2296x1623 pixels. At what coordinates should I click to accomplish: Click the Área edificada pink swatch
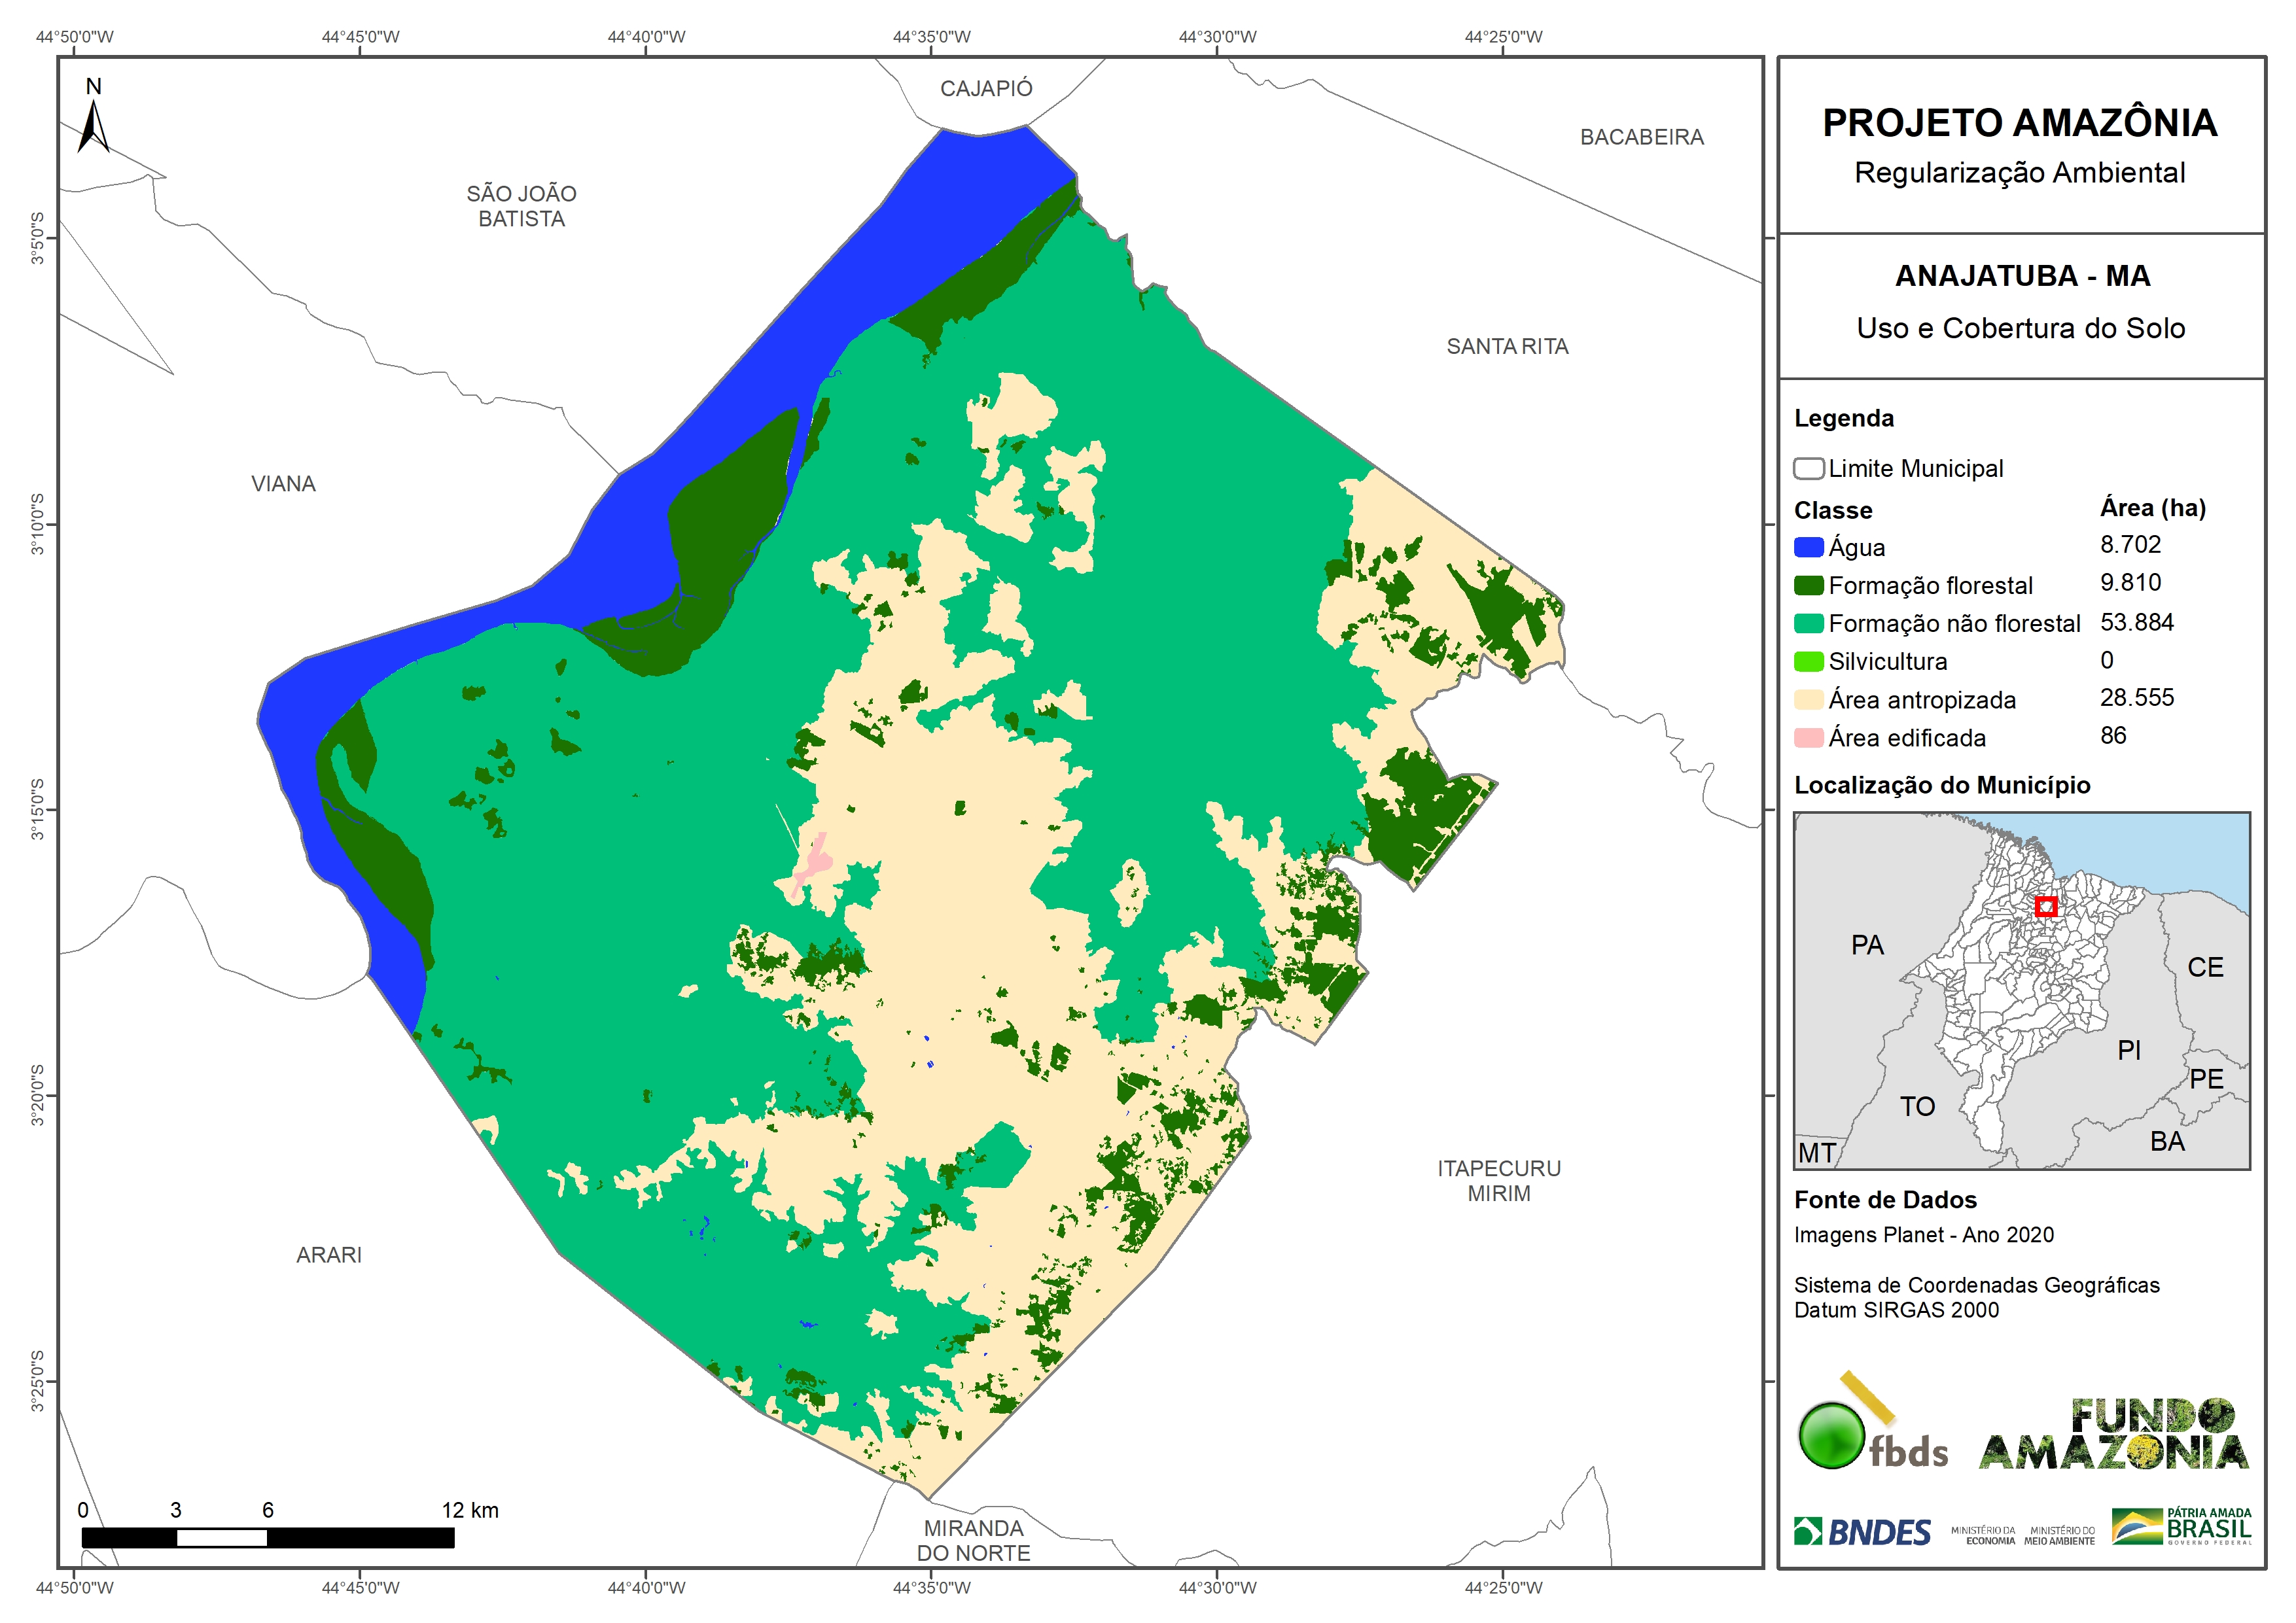coord(1808,738)
